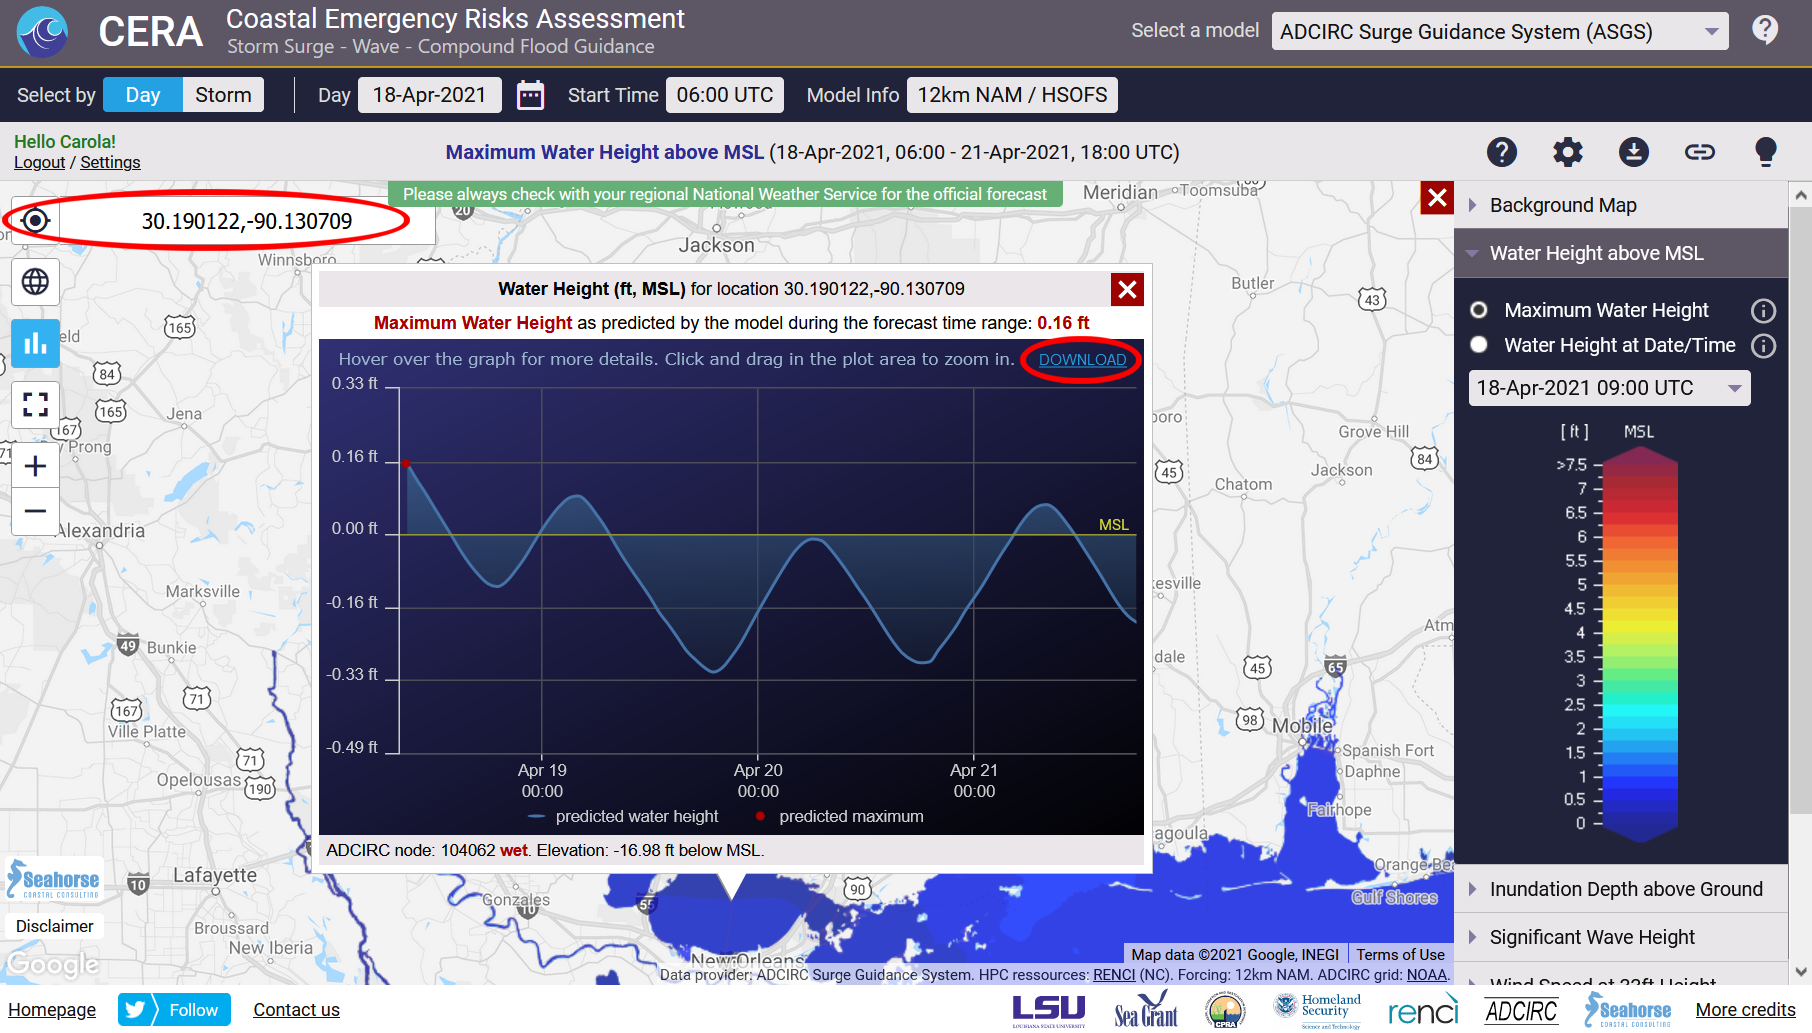Image resolution: width=1812 pixels, height=1033 pixels.
Task: Open the chart/graph tool on map sidebar
Action: point(35,343)
